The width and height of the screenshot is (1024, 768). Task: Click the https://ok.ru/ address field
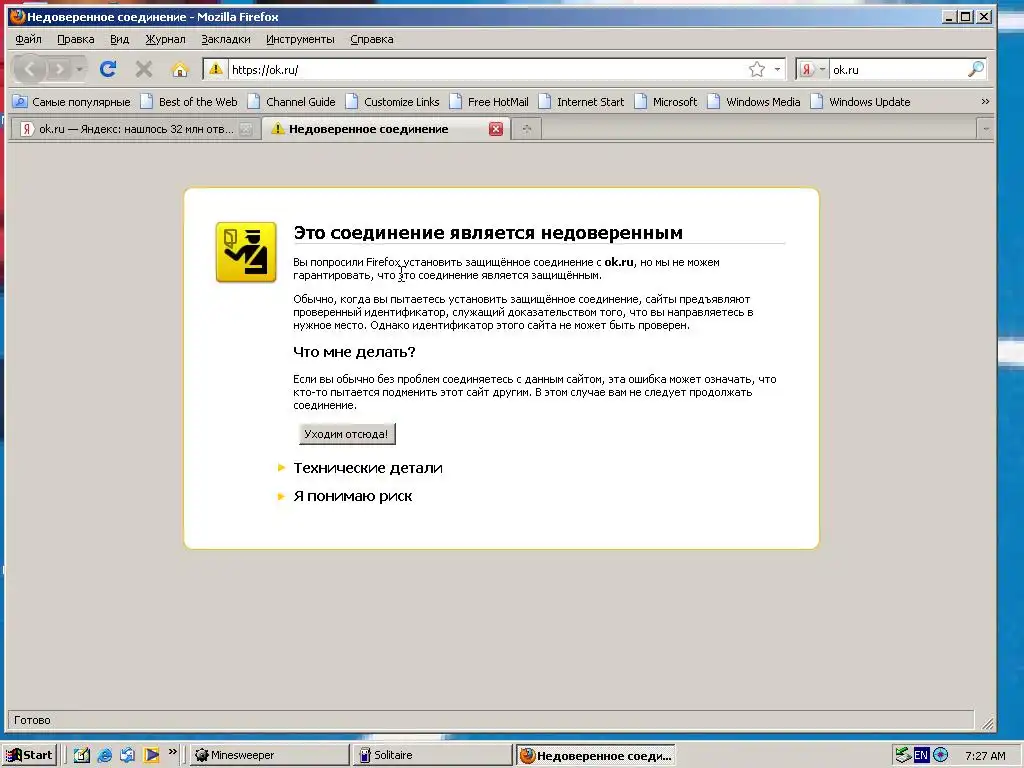(486, 69)
